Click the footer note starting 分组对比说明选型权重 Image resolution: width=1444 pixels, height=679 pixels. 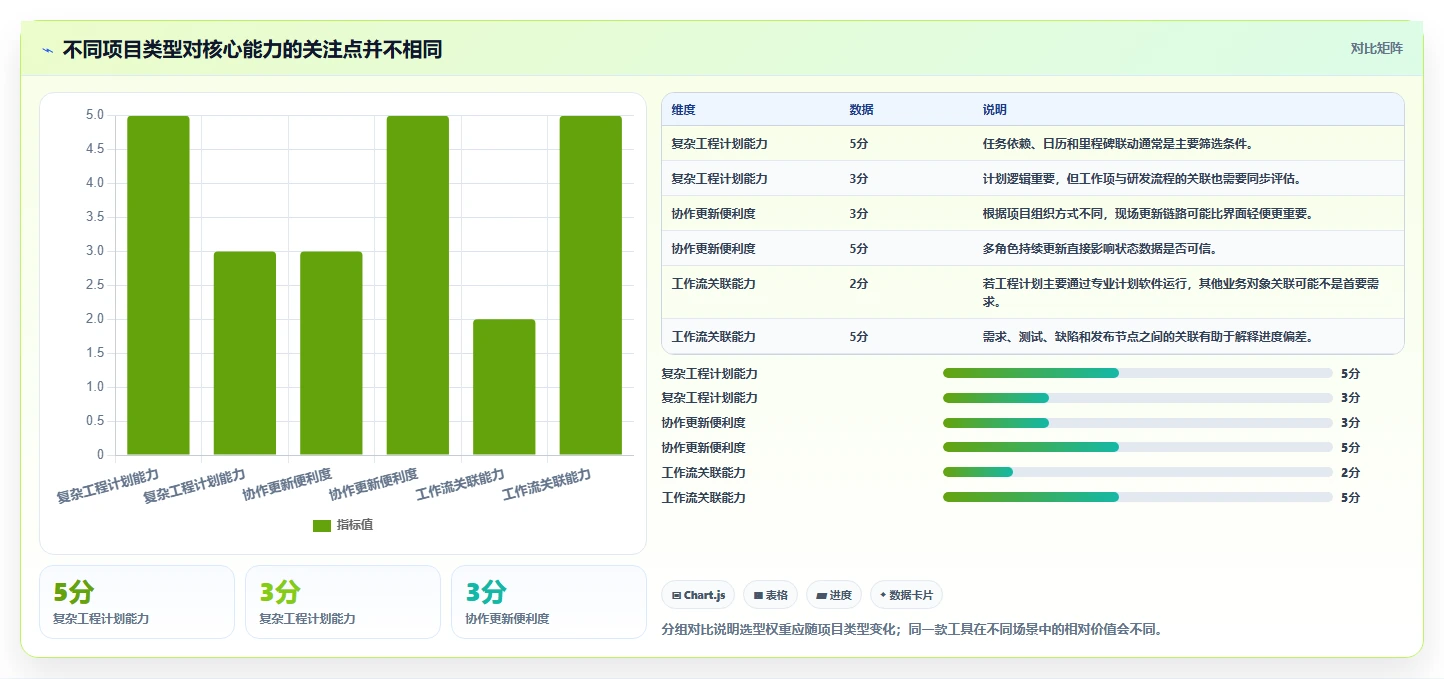click(912, 630)
